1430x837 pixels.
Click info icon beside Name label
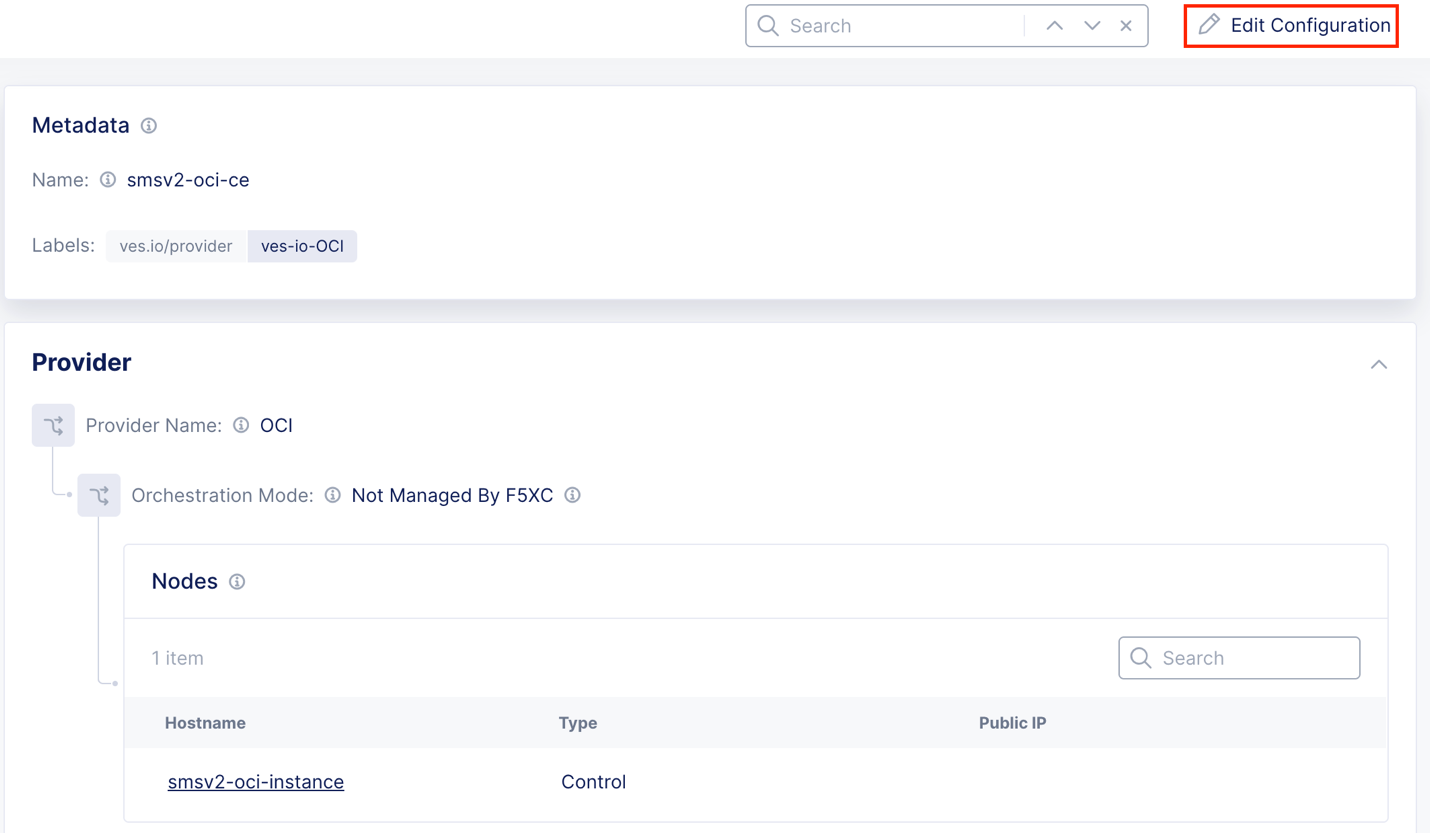tap(108, 180)
